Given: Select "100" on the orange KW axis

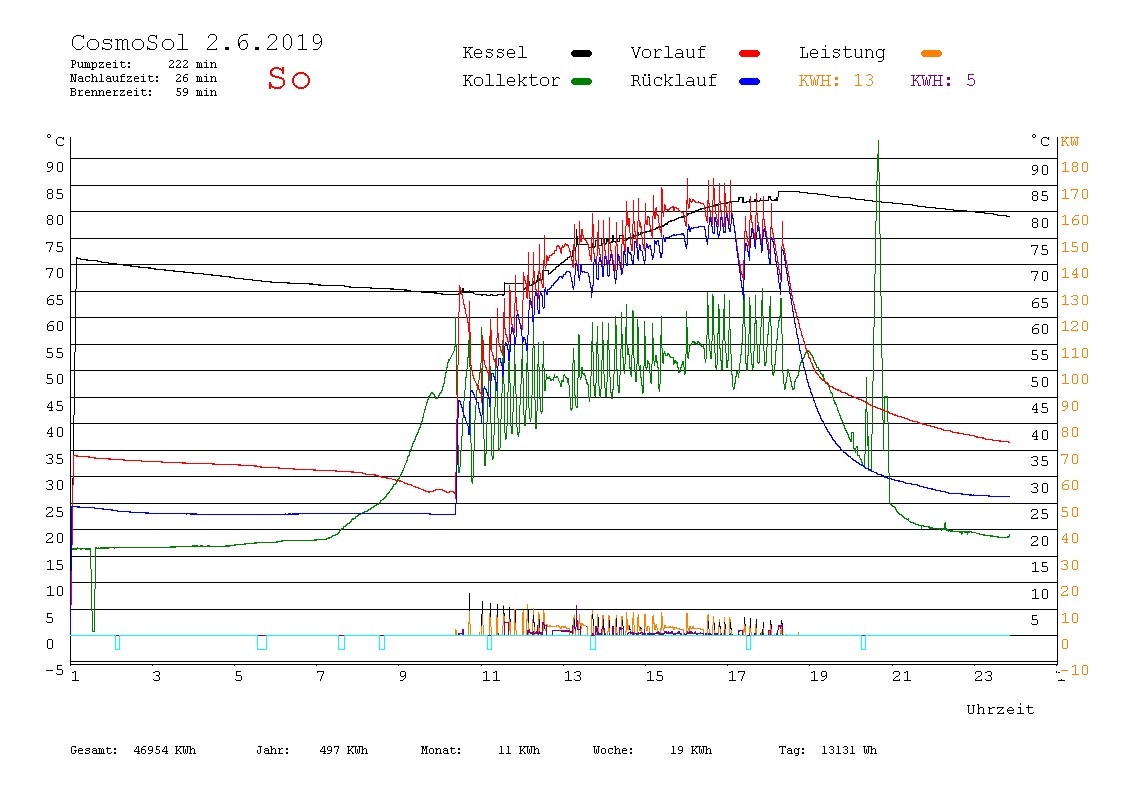Looking at the screenshot, I should [1075, 379].
